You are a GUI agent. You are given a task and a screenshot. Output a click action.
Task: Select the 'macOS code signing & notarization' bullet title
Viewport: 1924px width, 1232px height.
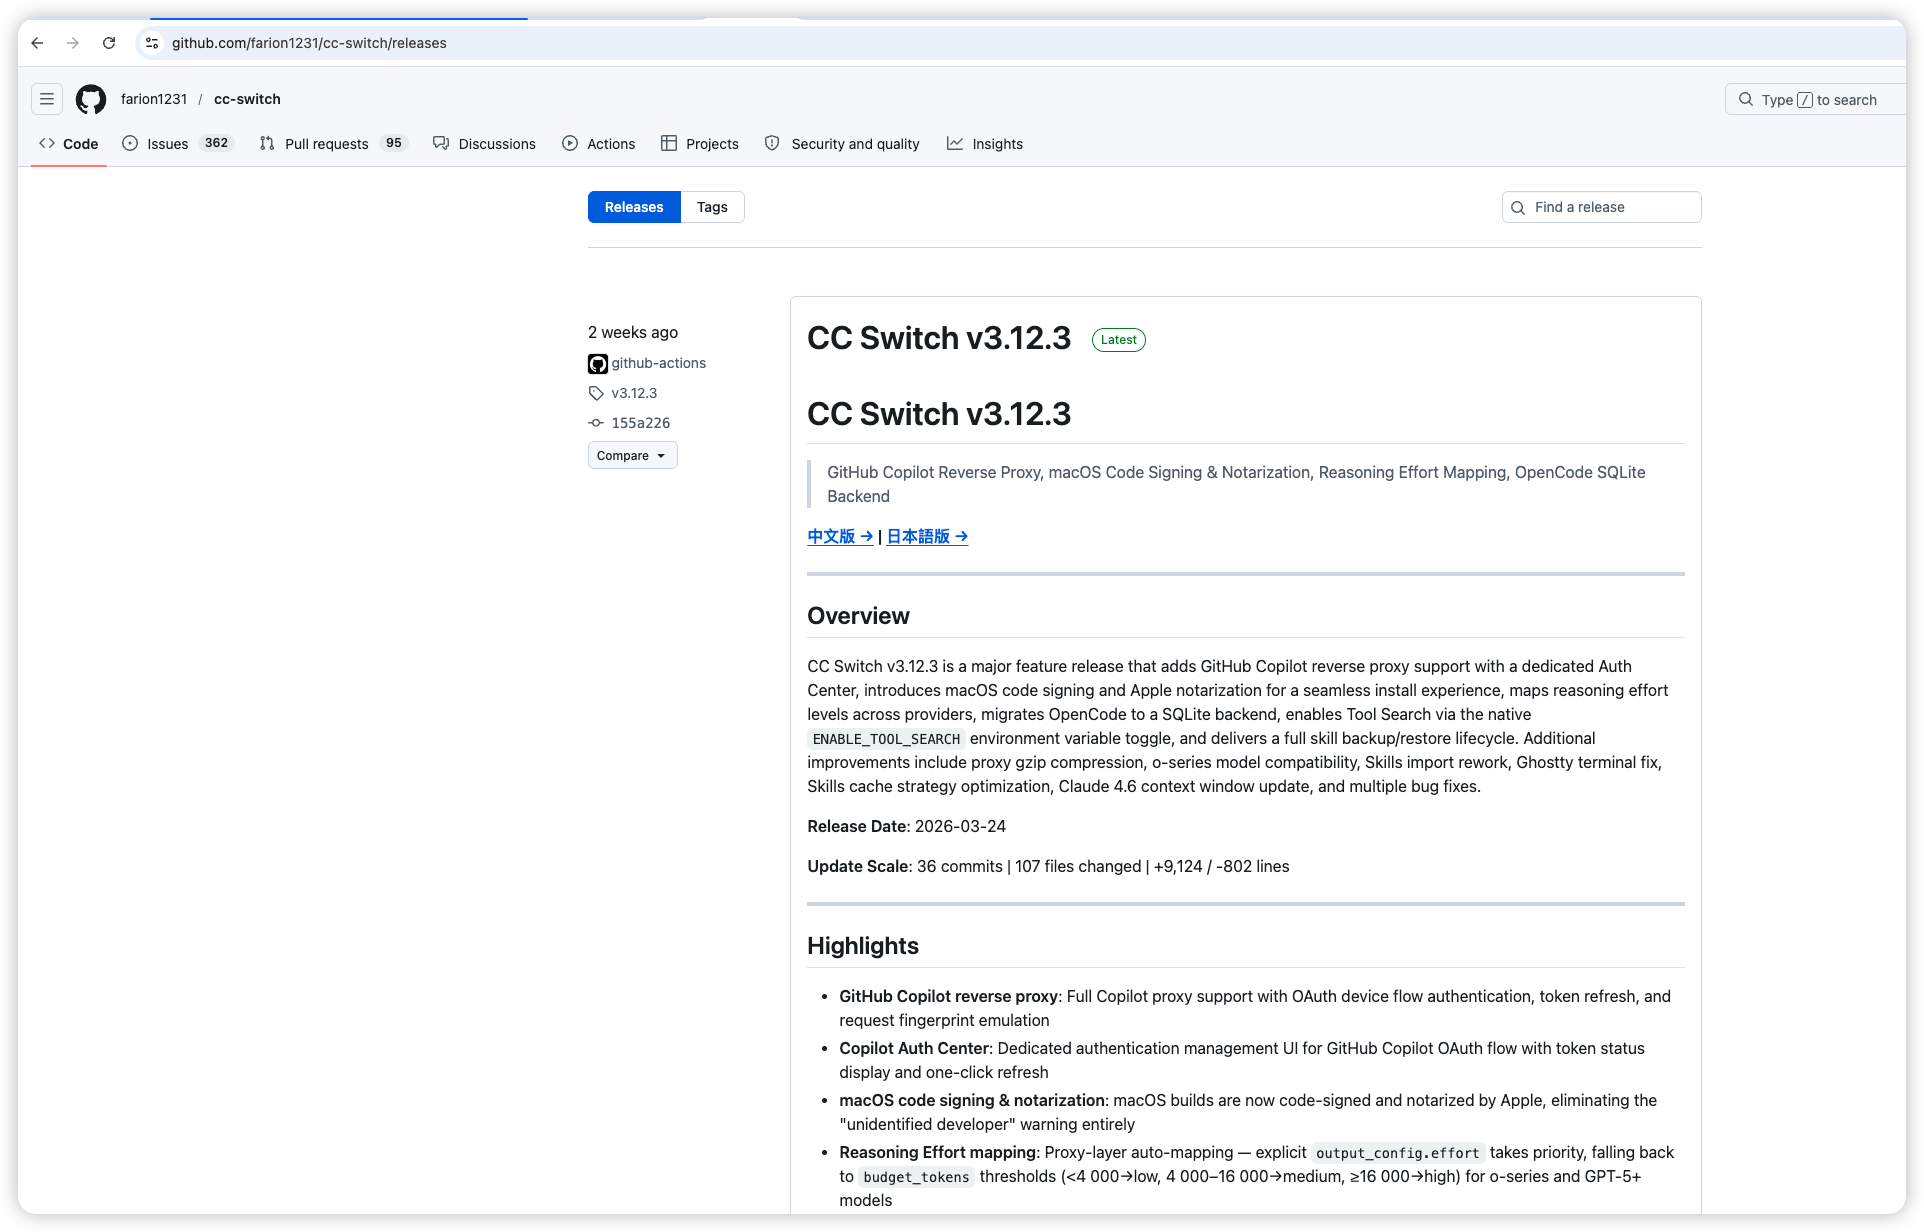click(972, 1100)
